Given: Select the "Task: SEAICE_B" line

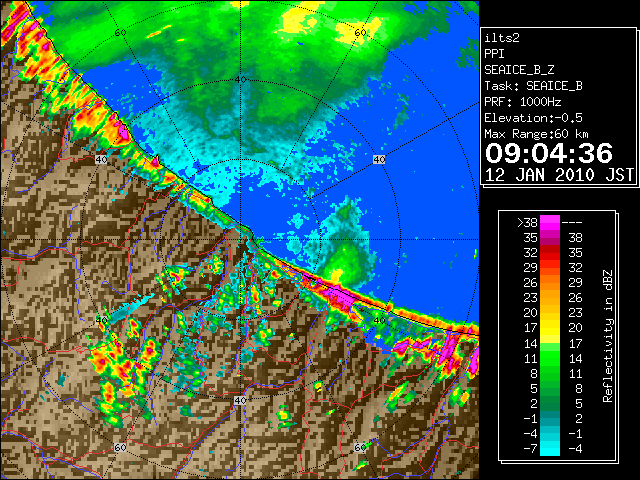Looking at the screenshot, I should point(533,86).
